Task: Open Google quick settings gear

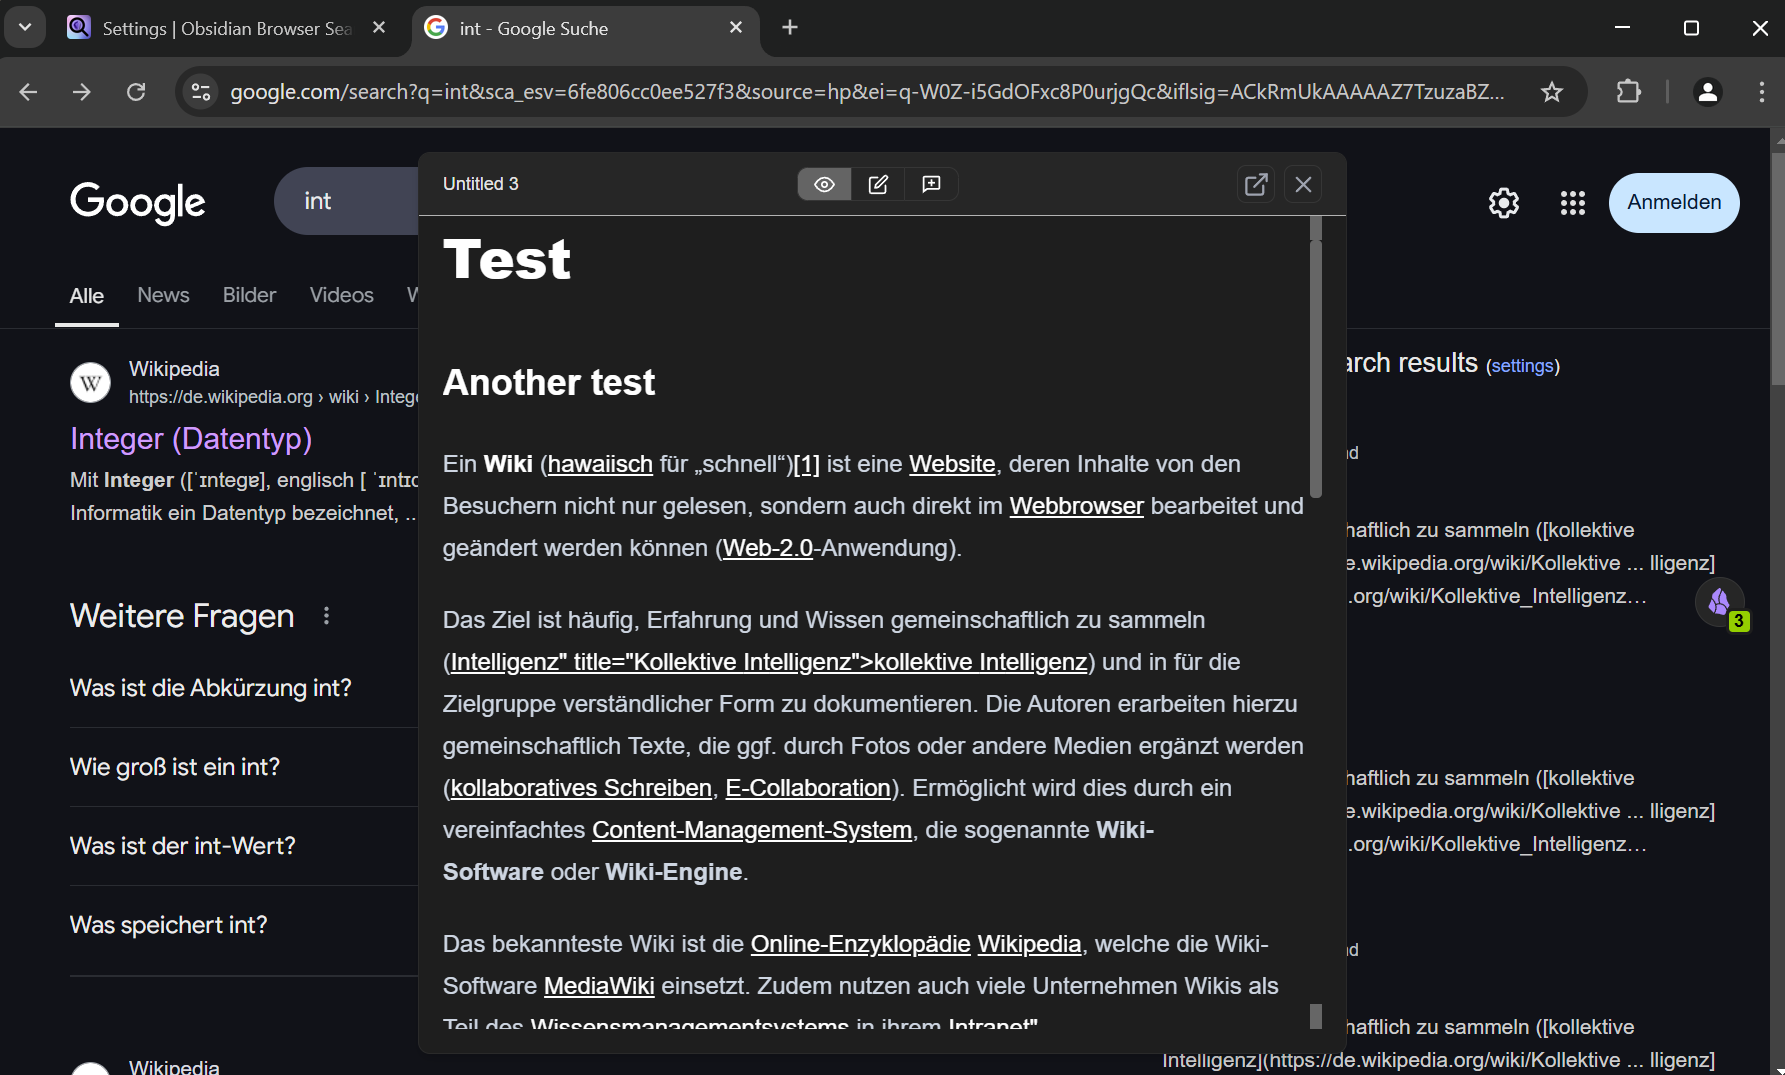Action: (x=1503, y=203)
